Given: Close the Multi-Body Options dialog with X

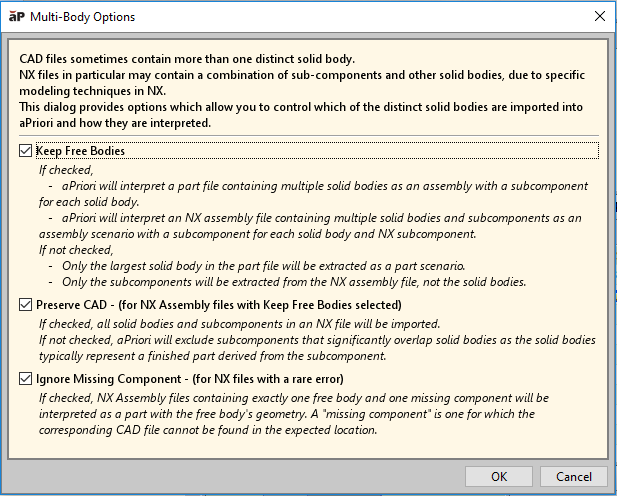Looking at the screenshot, I should coord(599,17).
